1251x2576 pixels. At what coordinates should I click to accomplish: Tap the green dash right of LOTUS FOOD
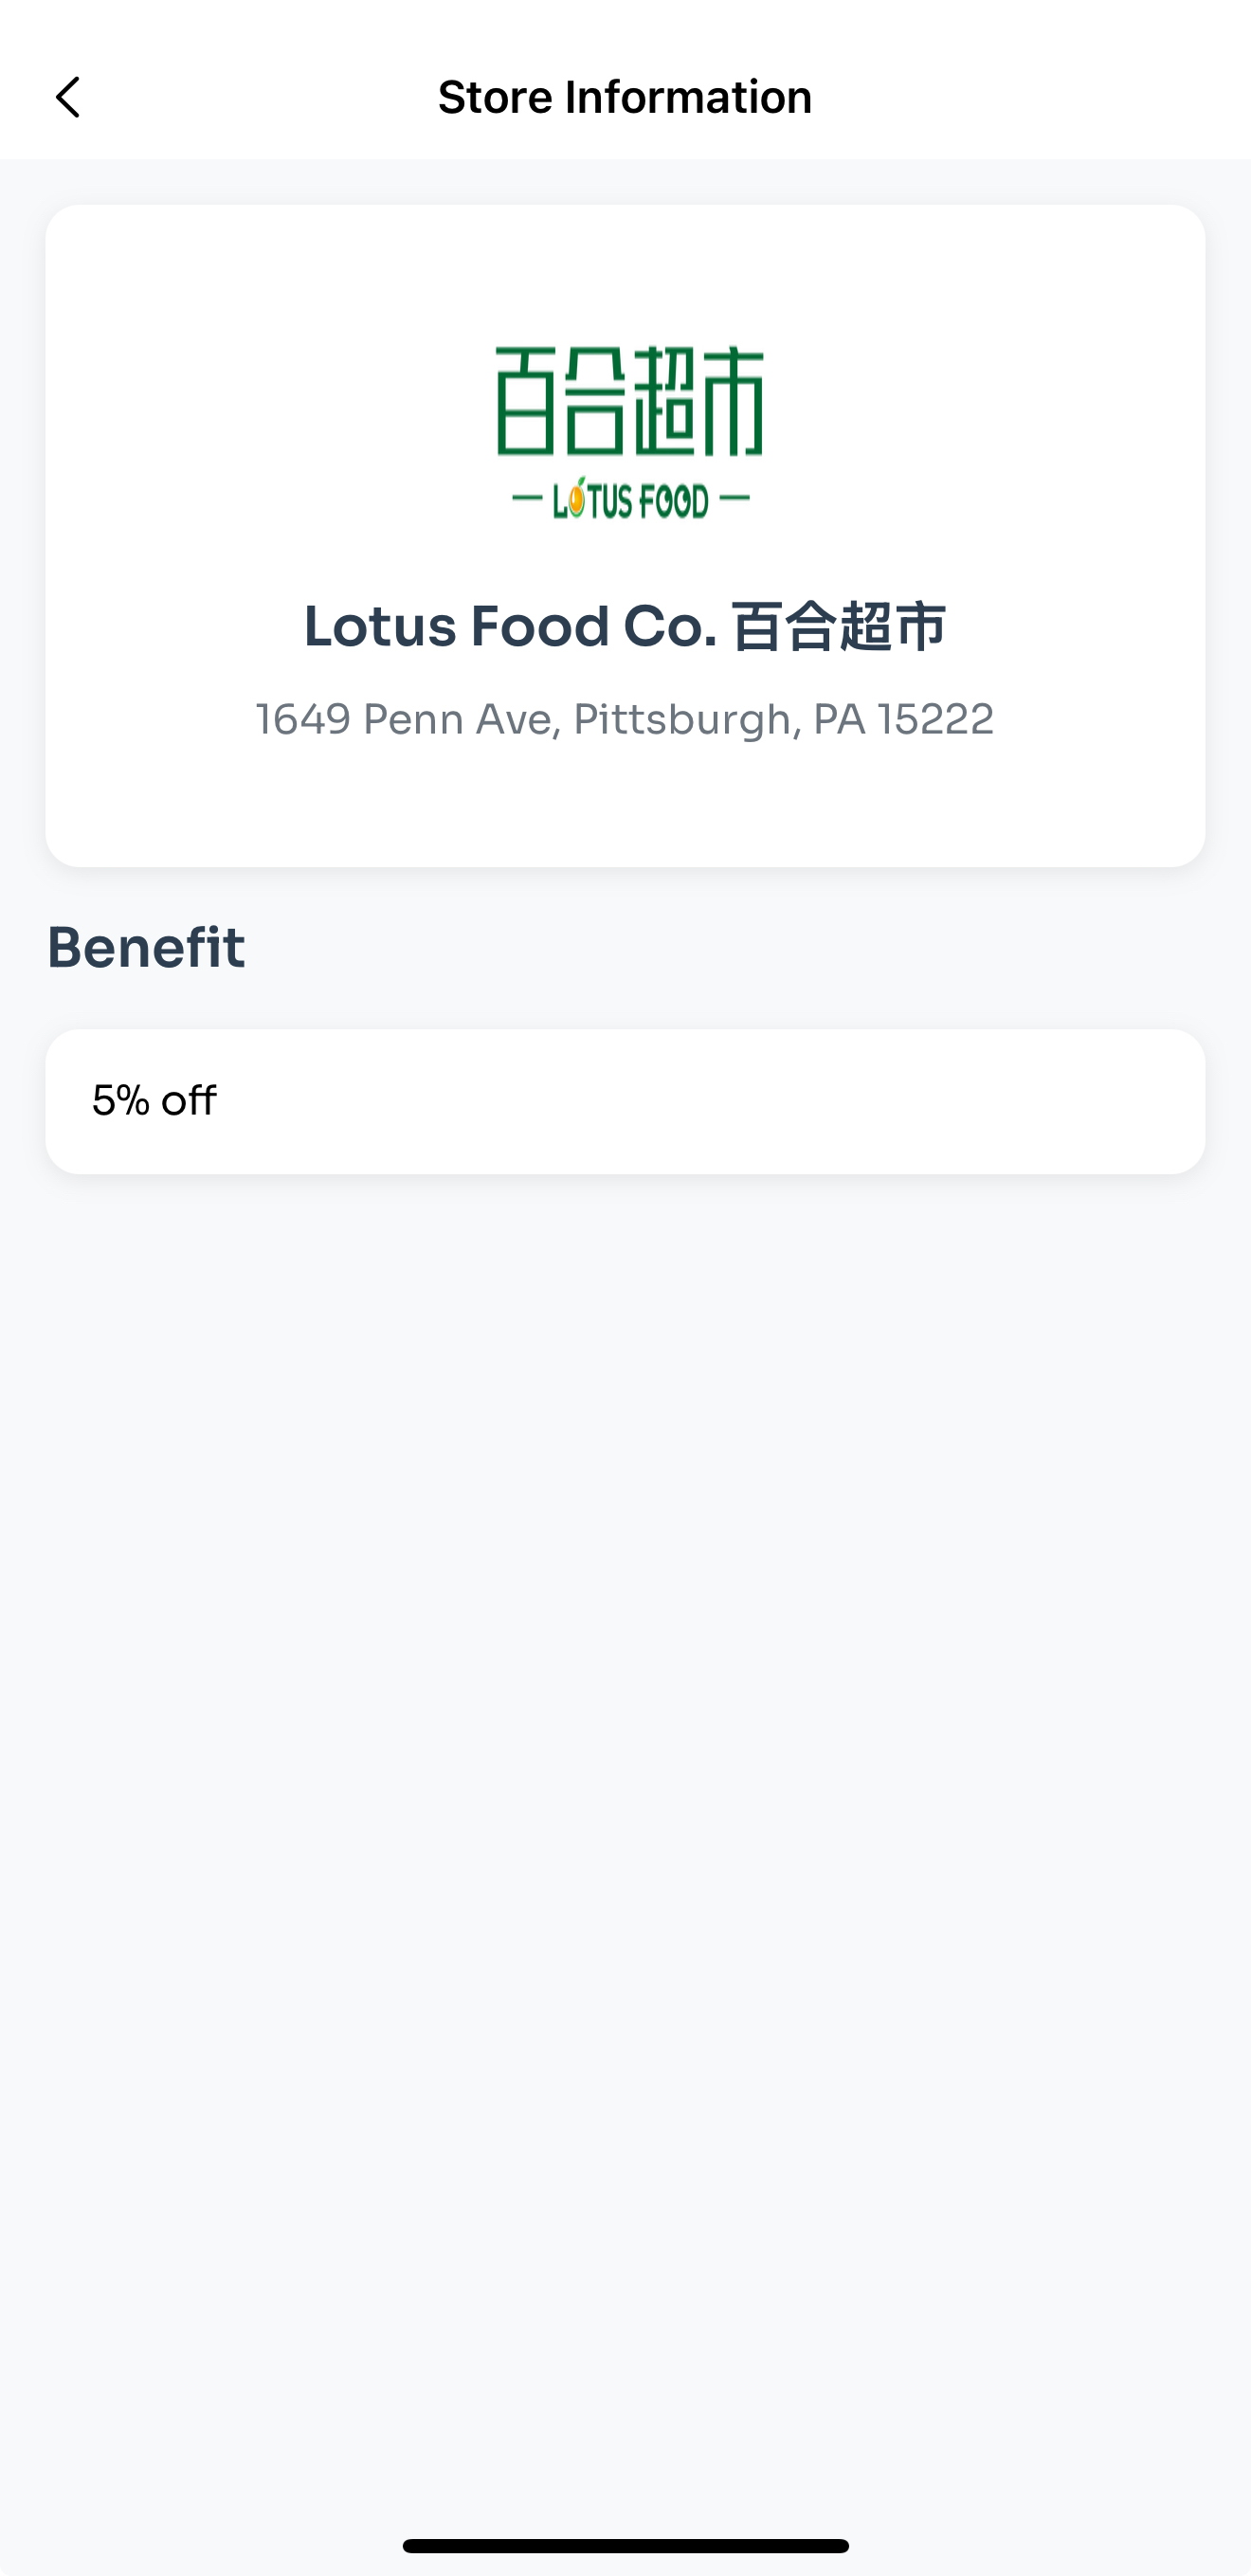[x=734, y=497]
